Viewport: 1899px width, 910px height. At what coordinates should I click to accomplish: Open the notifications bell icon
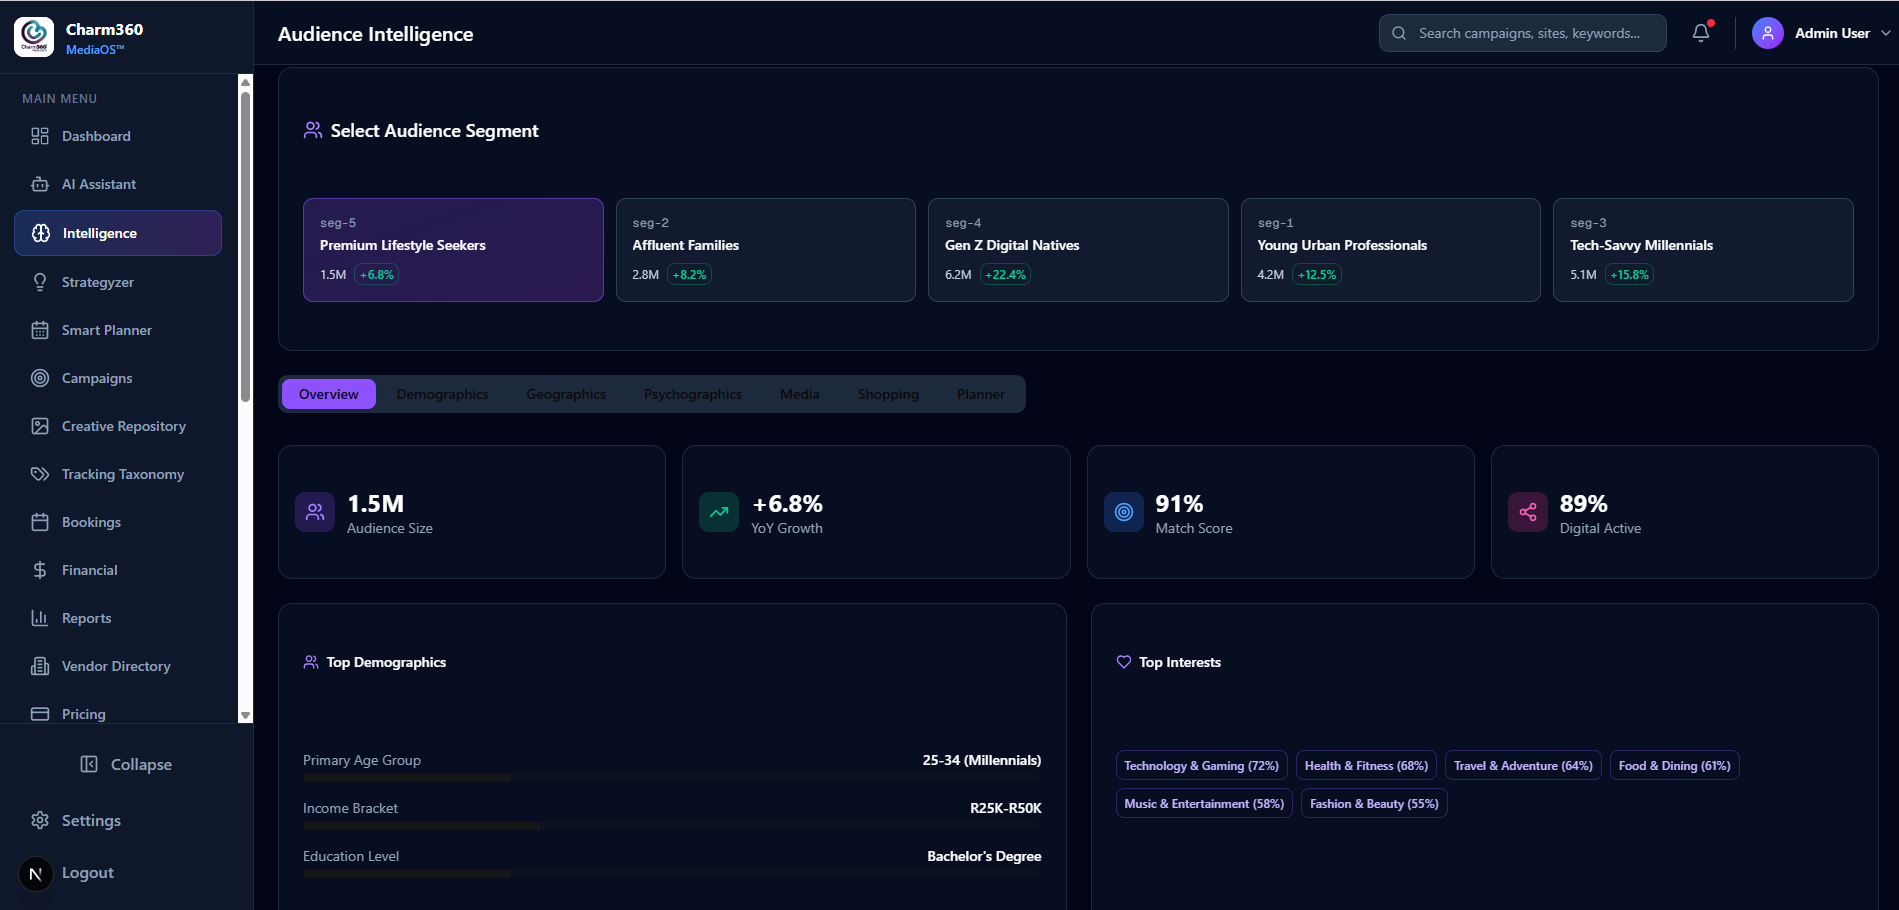[1700, 33]
